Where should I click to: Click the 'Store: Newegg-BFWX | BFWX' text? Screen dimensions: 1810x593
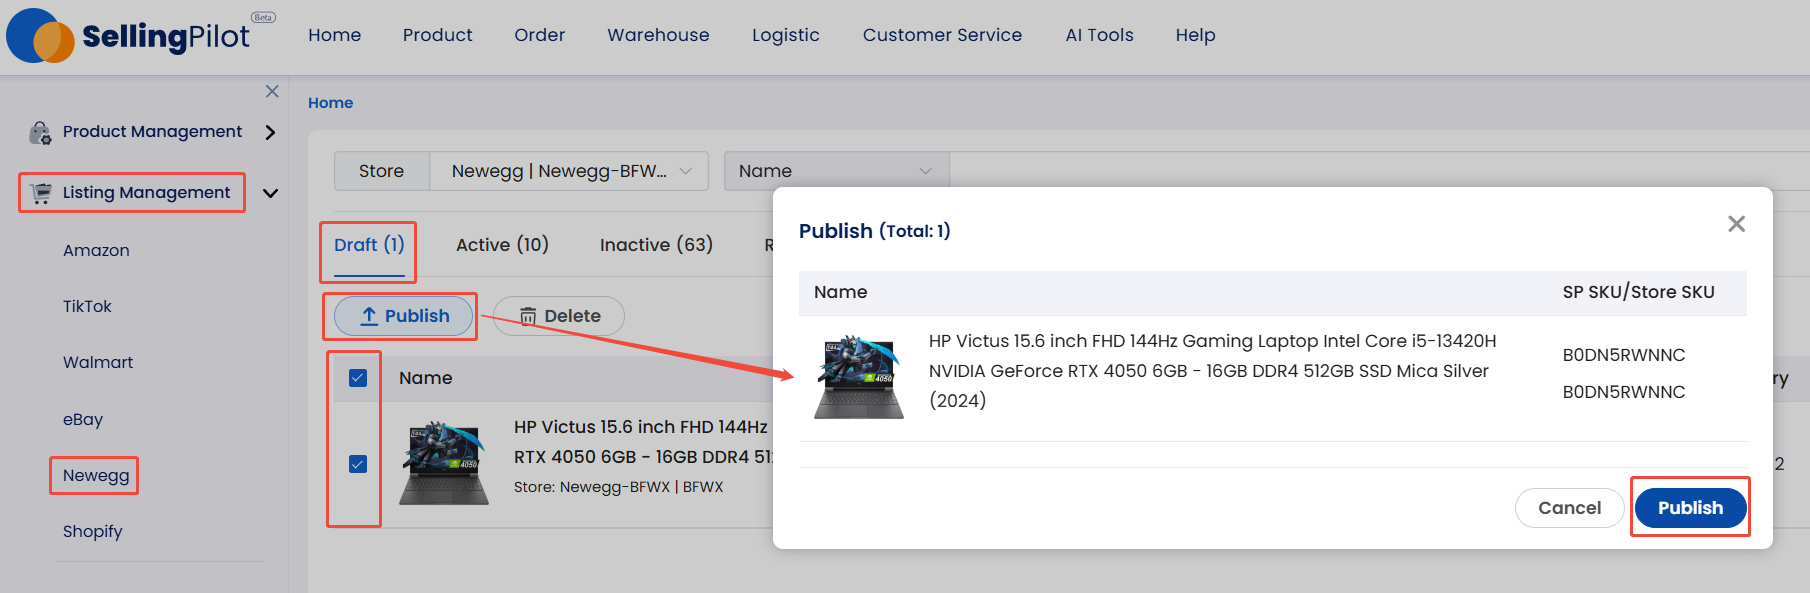pyautogui.click(x=618, y=487)
